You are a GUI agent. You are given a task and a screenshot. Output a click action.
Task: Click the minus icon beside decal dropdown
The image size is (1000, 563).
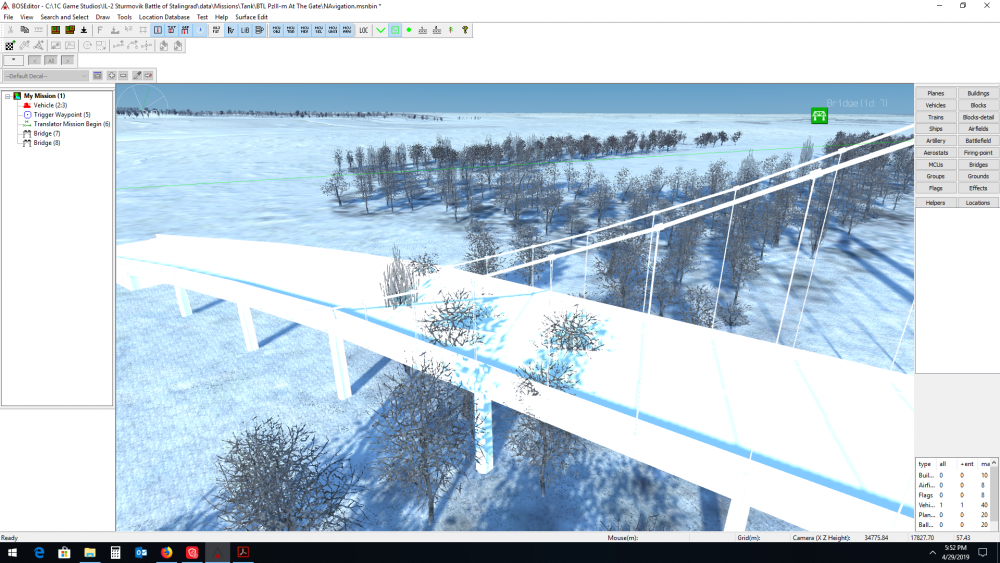[123, 76]
